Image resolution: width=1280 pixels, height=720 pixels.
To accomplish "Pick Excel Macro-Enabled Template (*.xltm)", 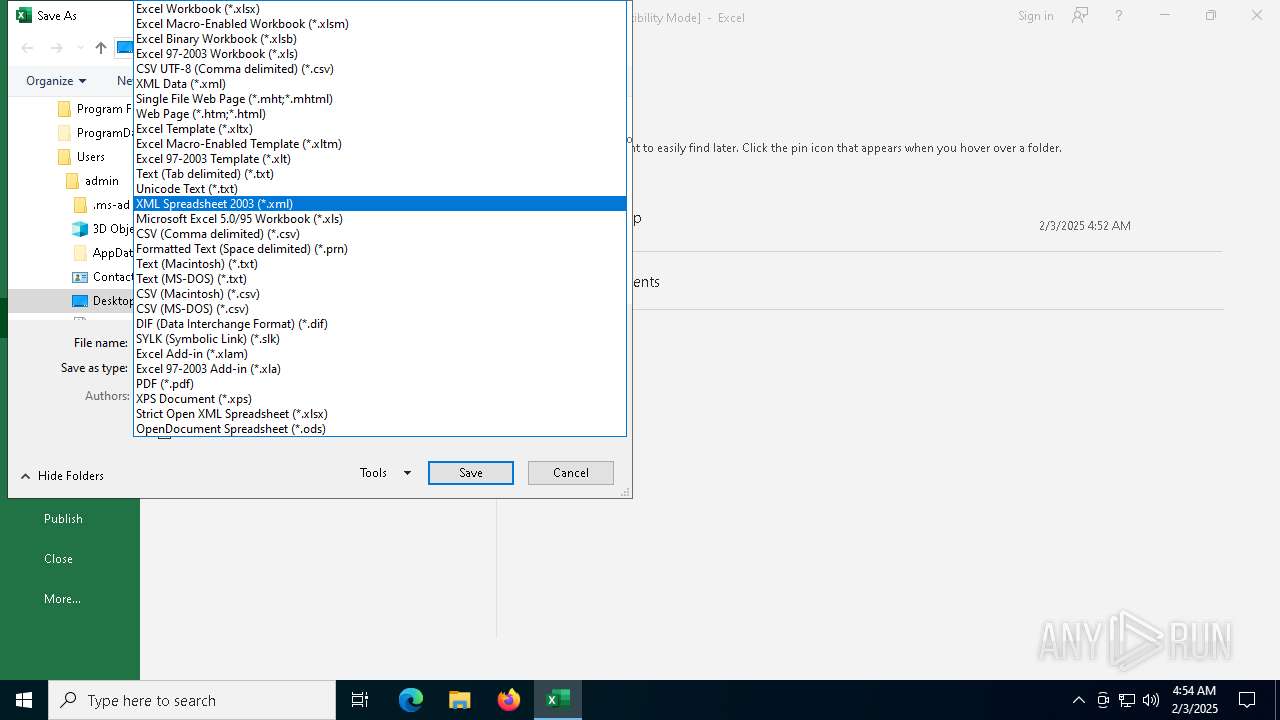I will (x=380, y=144).
